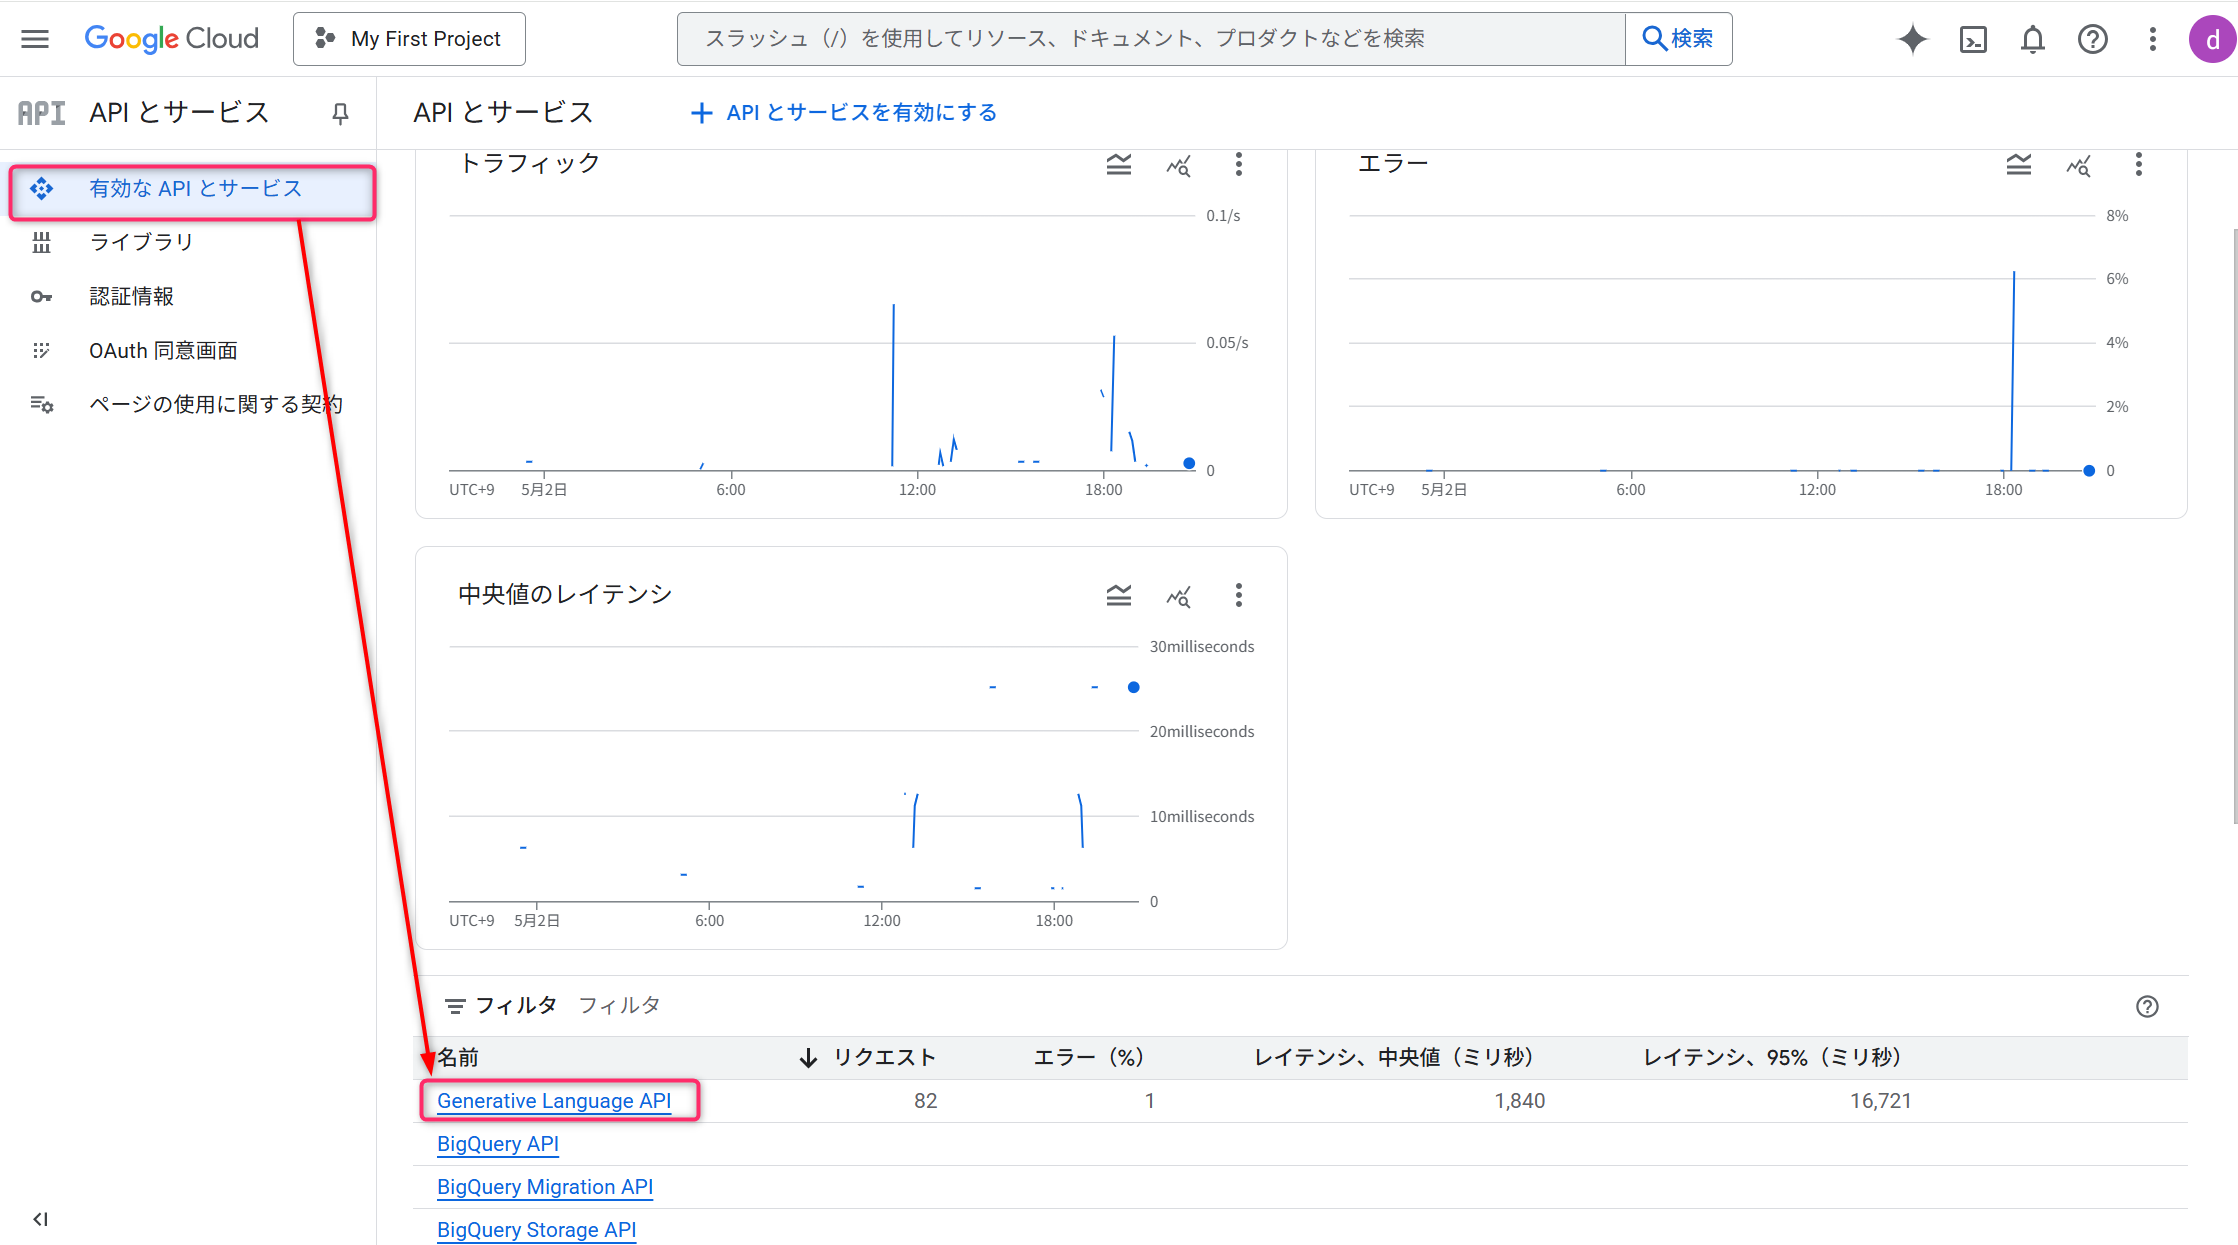Click the ページの使用に関する契約 settings icon
The image size is (2238, 1245).
click(41, 404)
